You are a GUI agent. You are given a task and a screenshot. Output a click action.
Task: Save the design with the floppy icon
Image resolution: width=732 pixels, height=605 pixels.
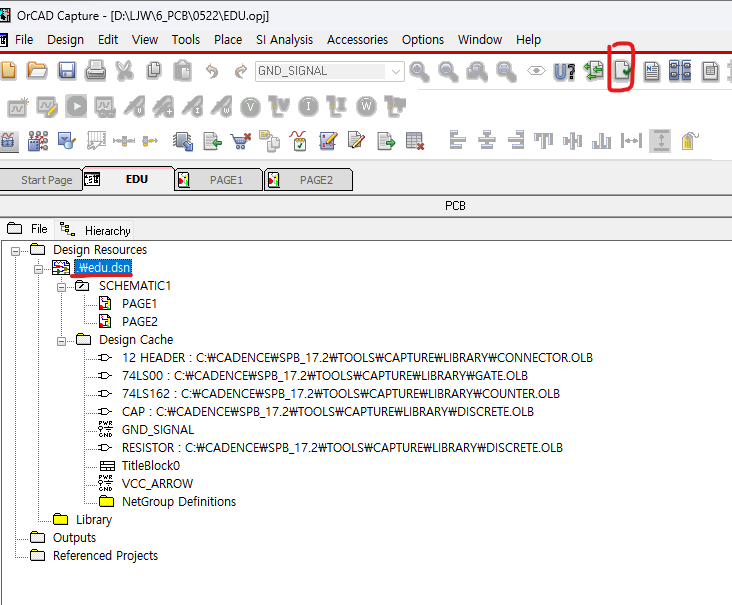(x=67, y=71)
